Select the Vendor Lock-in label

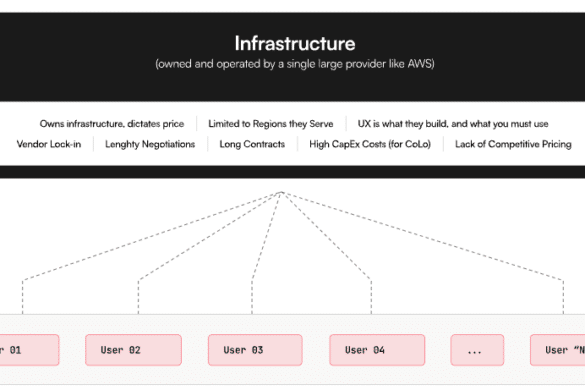pyautogui.click(x=49, y=144)
